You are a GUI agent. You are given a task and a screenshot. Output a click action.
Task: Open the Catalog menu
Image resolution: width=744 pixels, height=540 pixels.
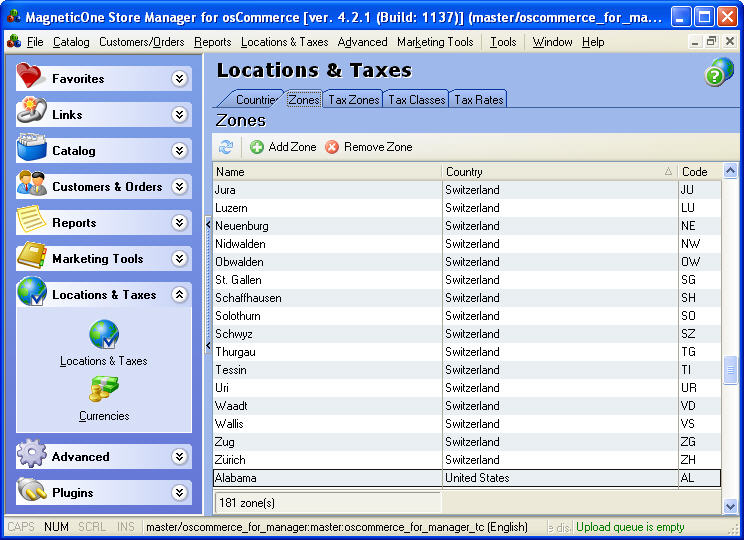71,42
